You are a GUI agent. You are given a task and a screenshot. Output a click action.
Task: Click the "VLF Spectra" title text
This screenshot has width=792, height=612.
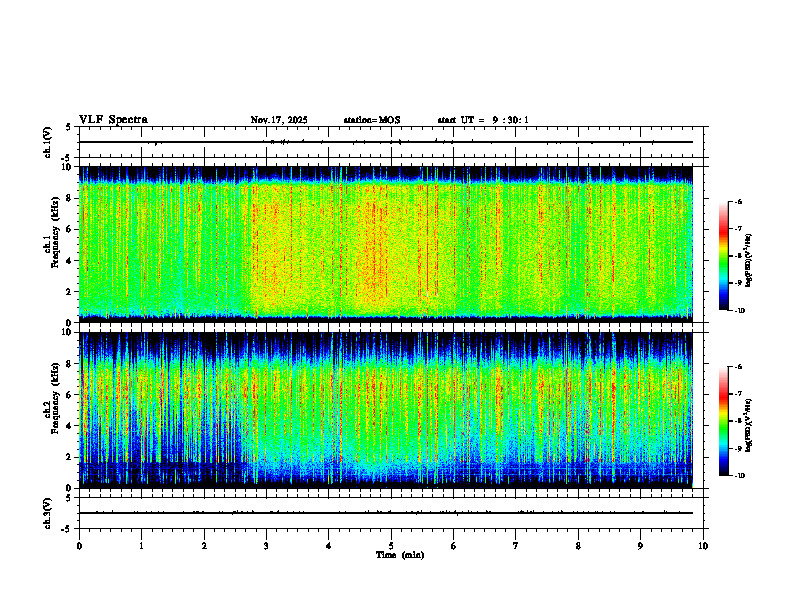point(113,120)
